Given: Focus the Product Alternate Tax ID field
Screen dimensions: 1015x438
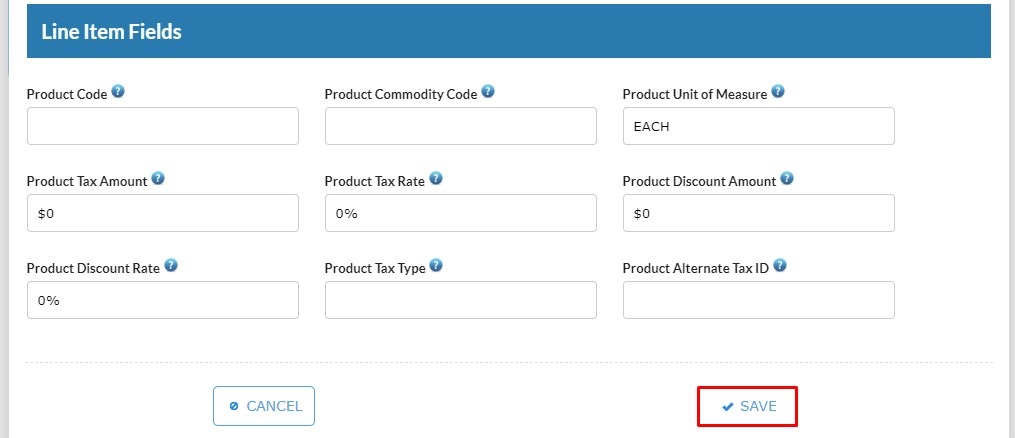Looking at the screenshot, I should [759, 300].
